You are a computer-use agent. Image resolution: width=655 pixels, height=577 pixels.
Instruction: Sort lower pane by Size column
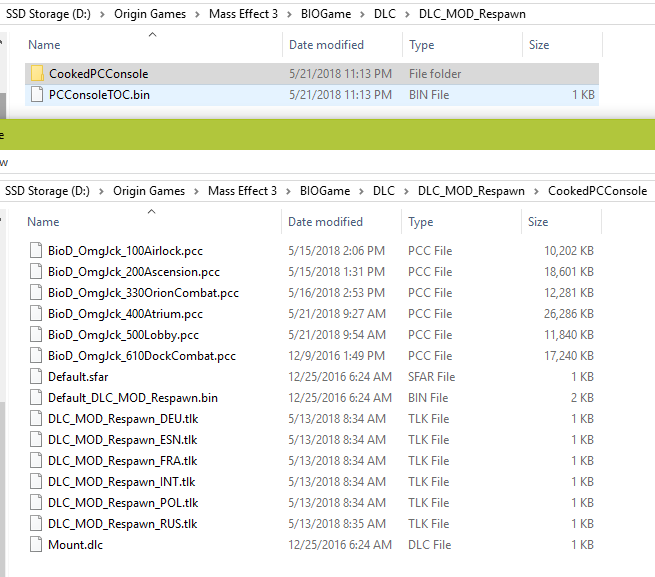coord(538,222)
